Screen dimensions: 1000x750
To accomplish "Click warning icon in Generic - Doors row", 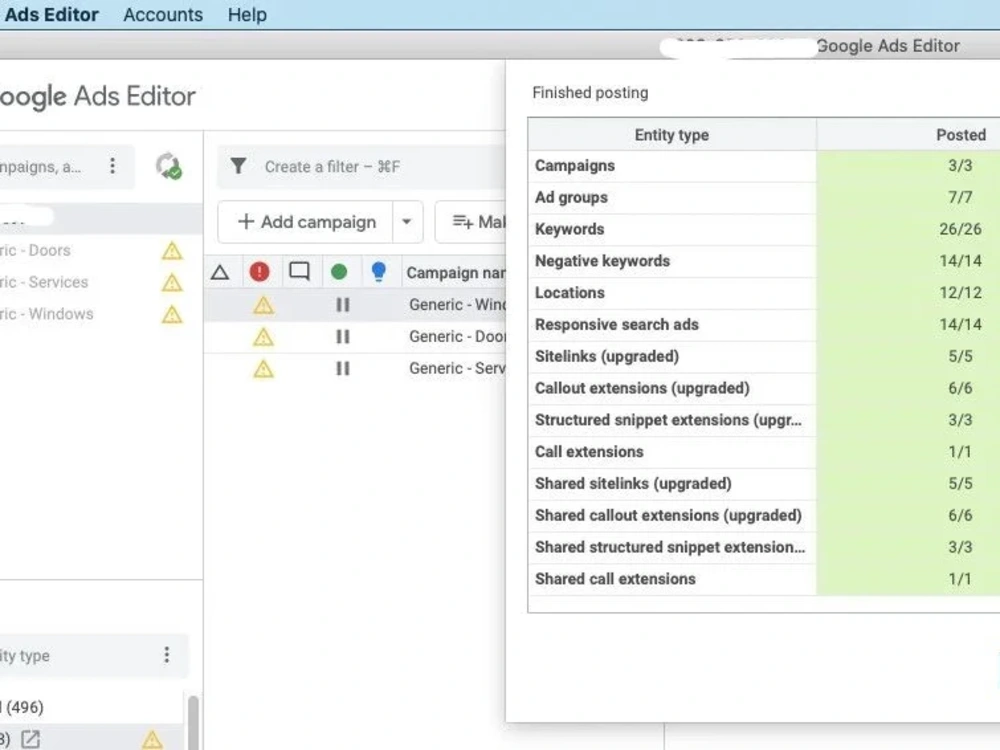I will [x=263, y=337].
